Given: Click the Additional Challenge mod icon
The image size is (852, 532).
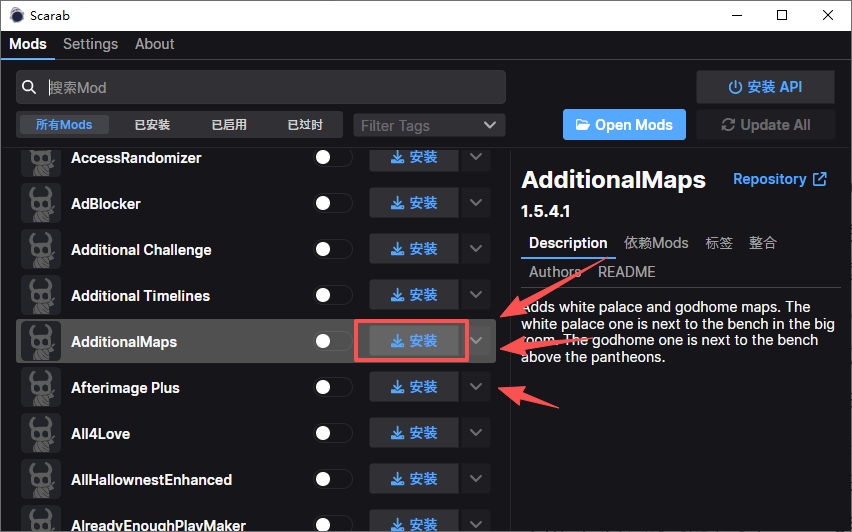Looking at the screenshot, I should [x=41, y=249].
